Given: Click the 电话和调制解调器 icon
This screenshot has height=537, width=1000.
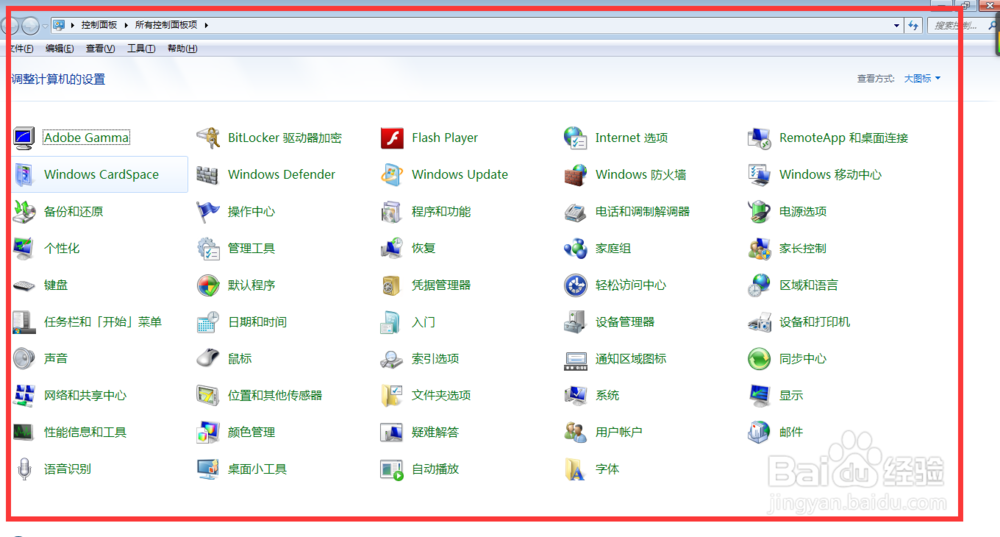Looking at the screenshot, I should coord(575,212).
